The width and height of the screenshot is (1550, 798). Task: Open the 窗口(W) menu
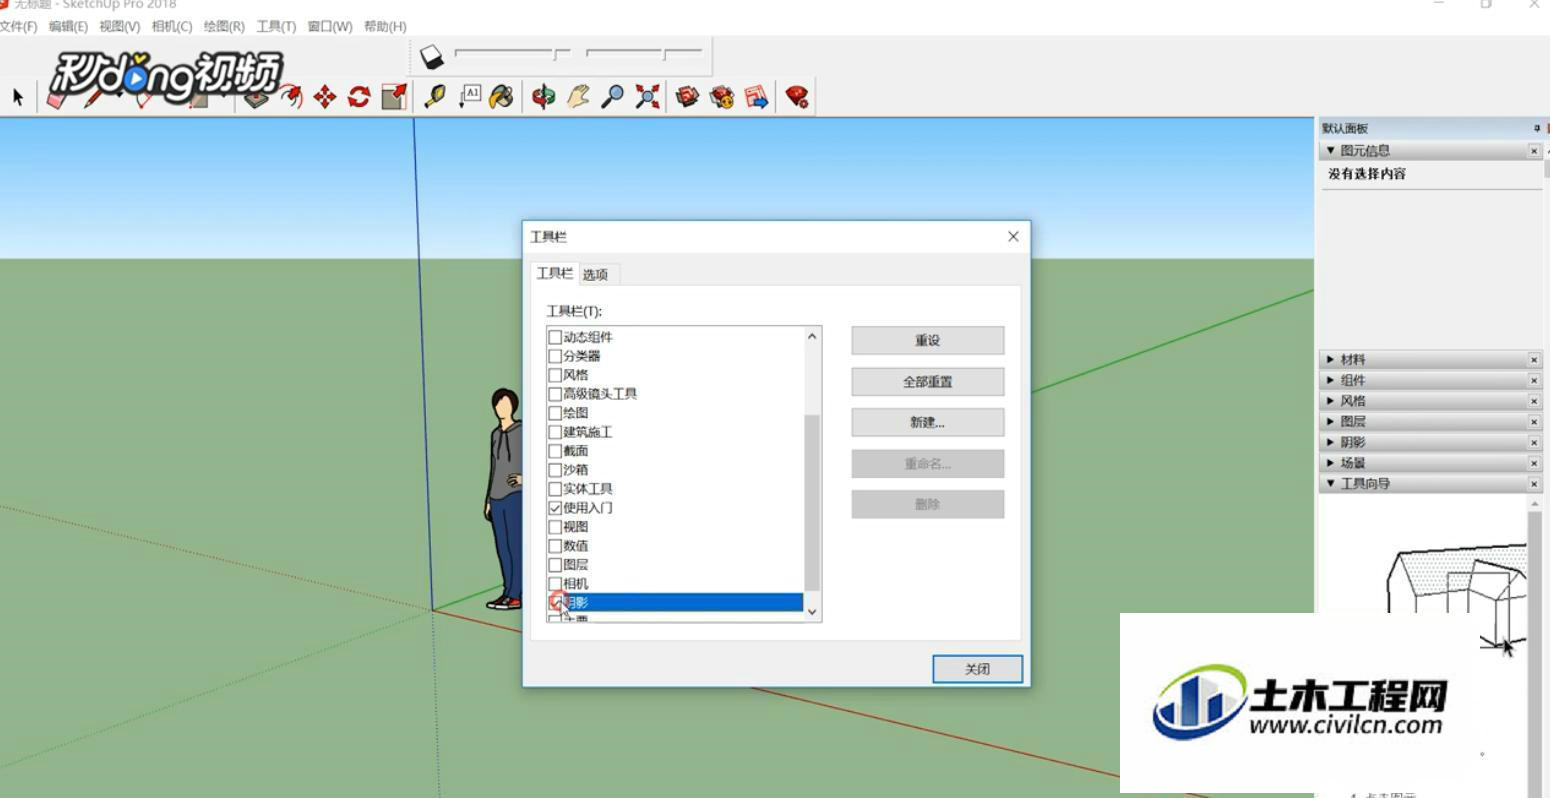(x=330, y=26)
